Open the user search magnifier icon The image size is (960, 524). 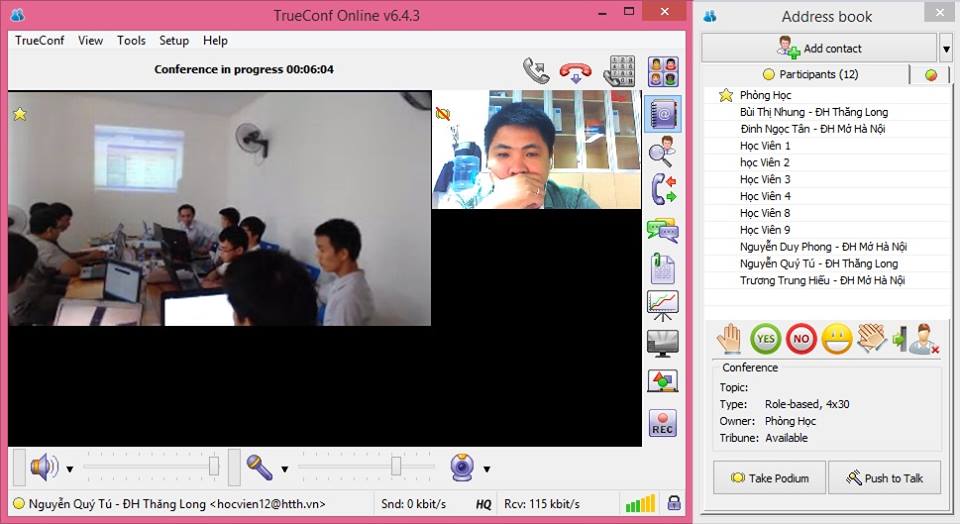662,152
